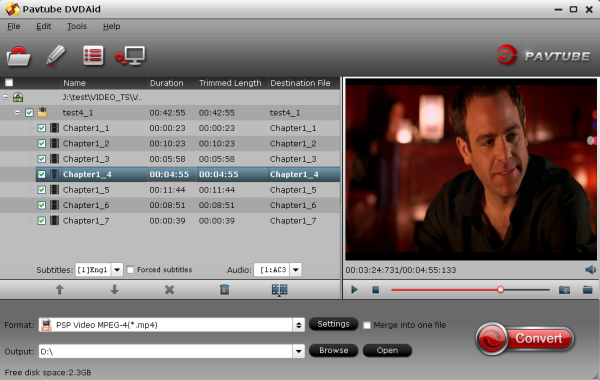The image size is (600, 380).
Task: Uncheck the Chapter1_1 checkbox
Action: (x=42, y=128)
